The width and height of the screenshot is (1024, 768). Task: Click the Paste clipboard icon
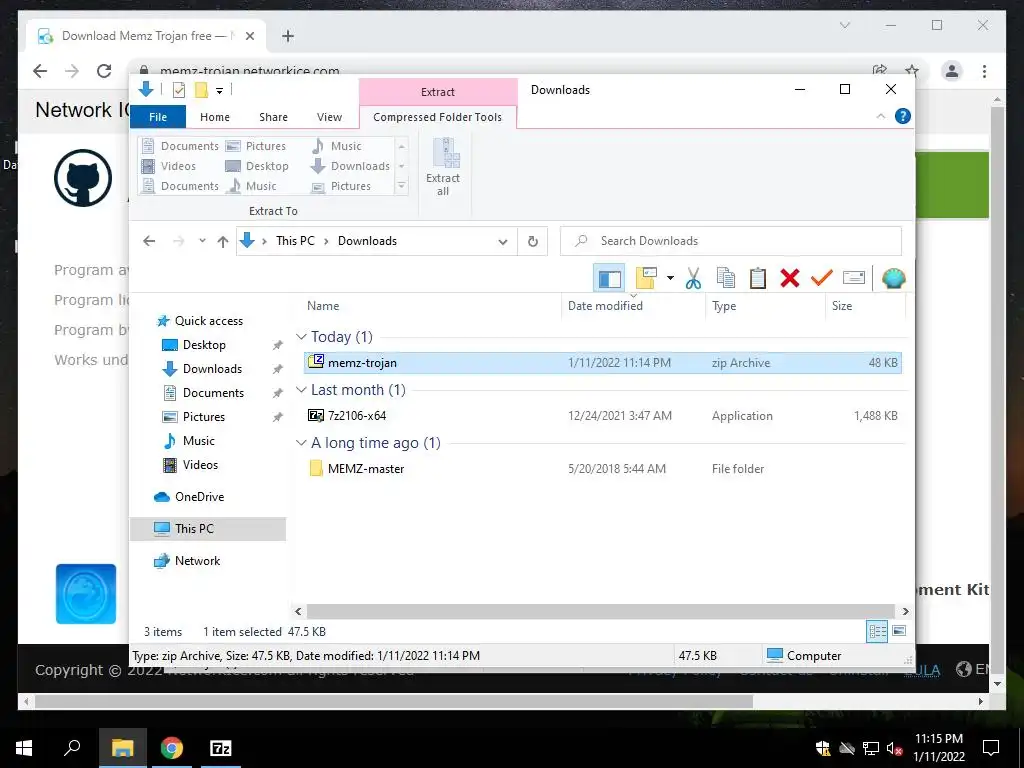[758, 278]
